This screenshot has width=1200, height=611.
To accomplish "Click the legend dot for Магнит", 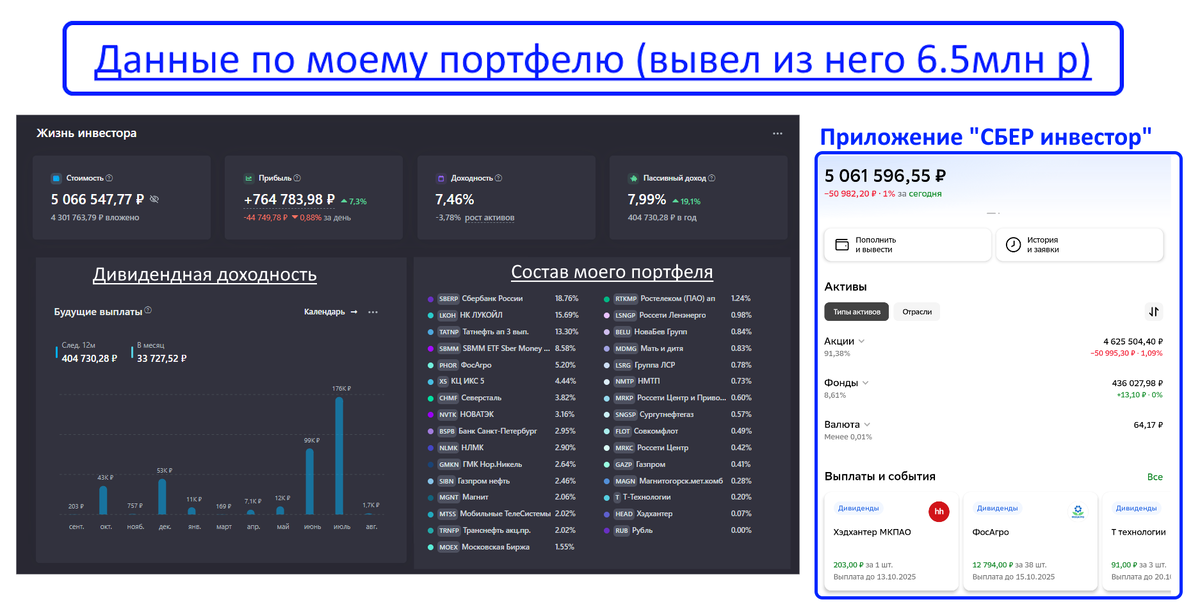I will [x=430, y=497].
